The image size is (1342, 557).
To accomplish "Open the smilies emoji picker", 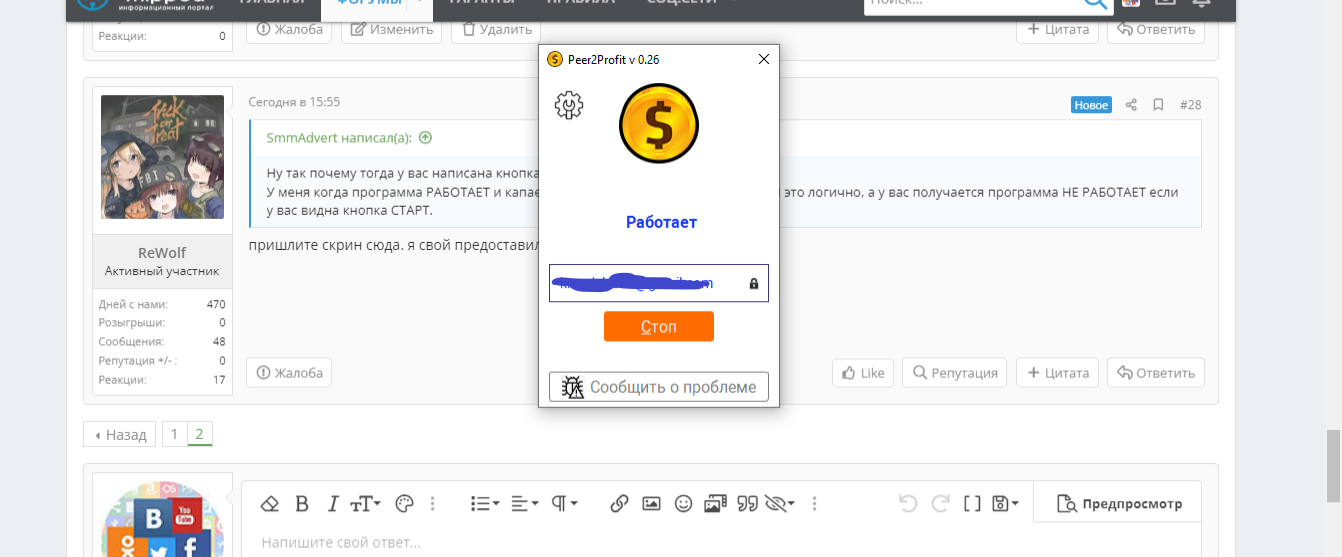I will 683,503.
